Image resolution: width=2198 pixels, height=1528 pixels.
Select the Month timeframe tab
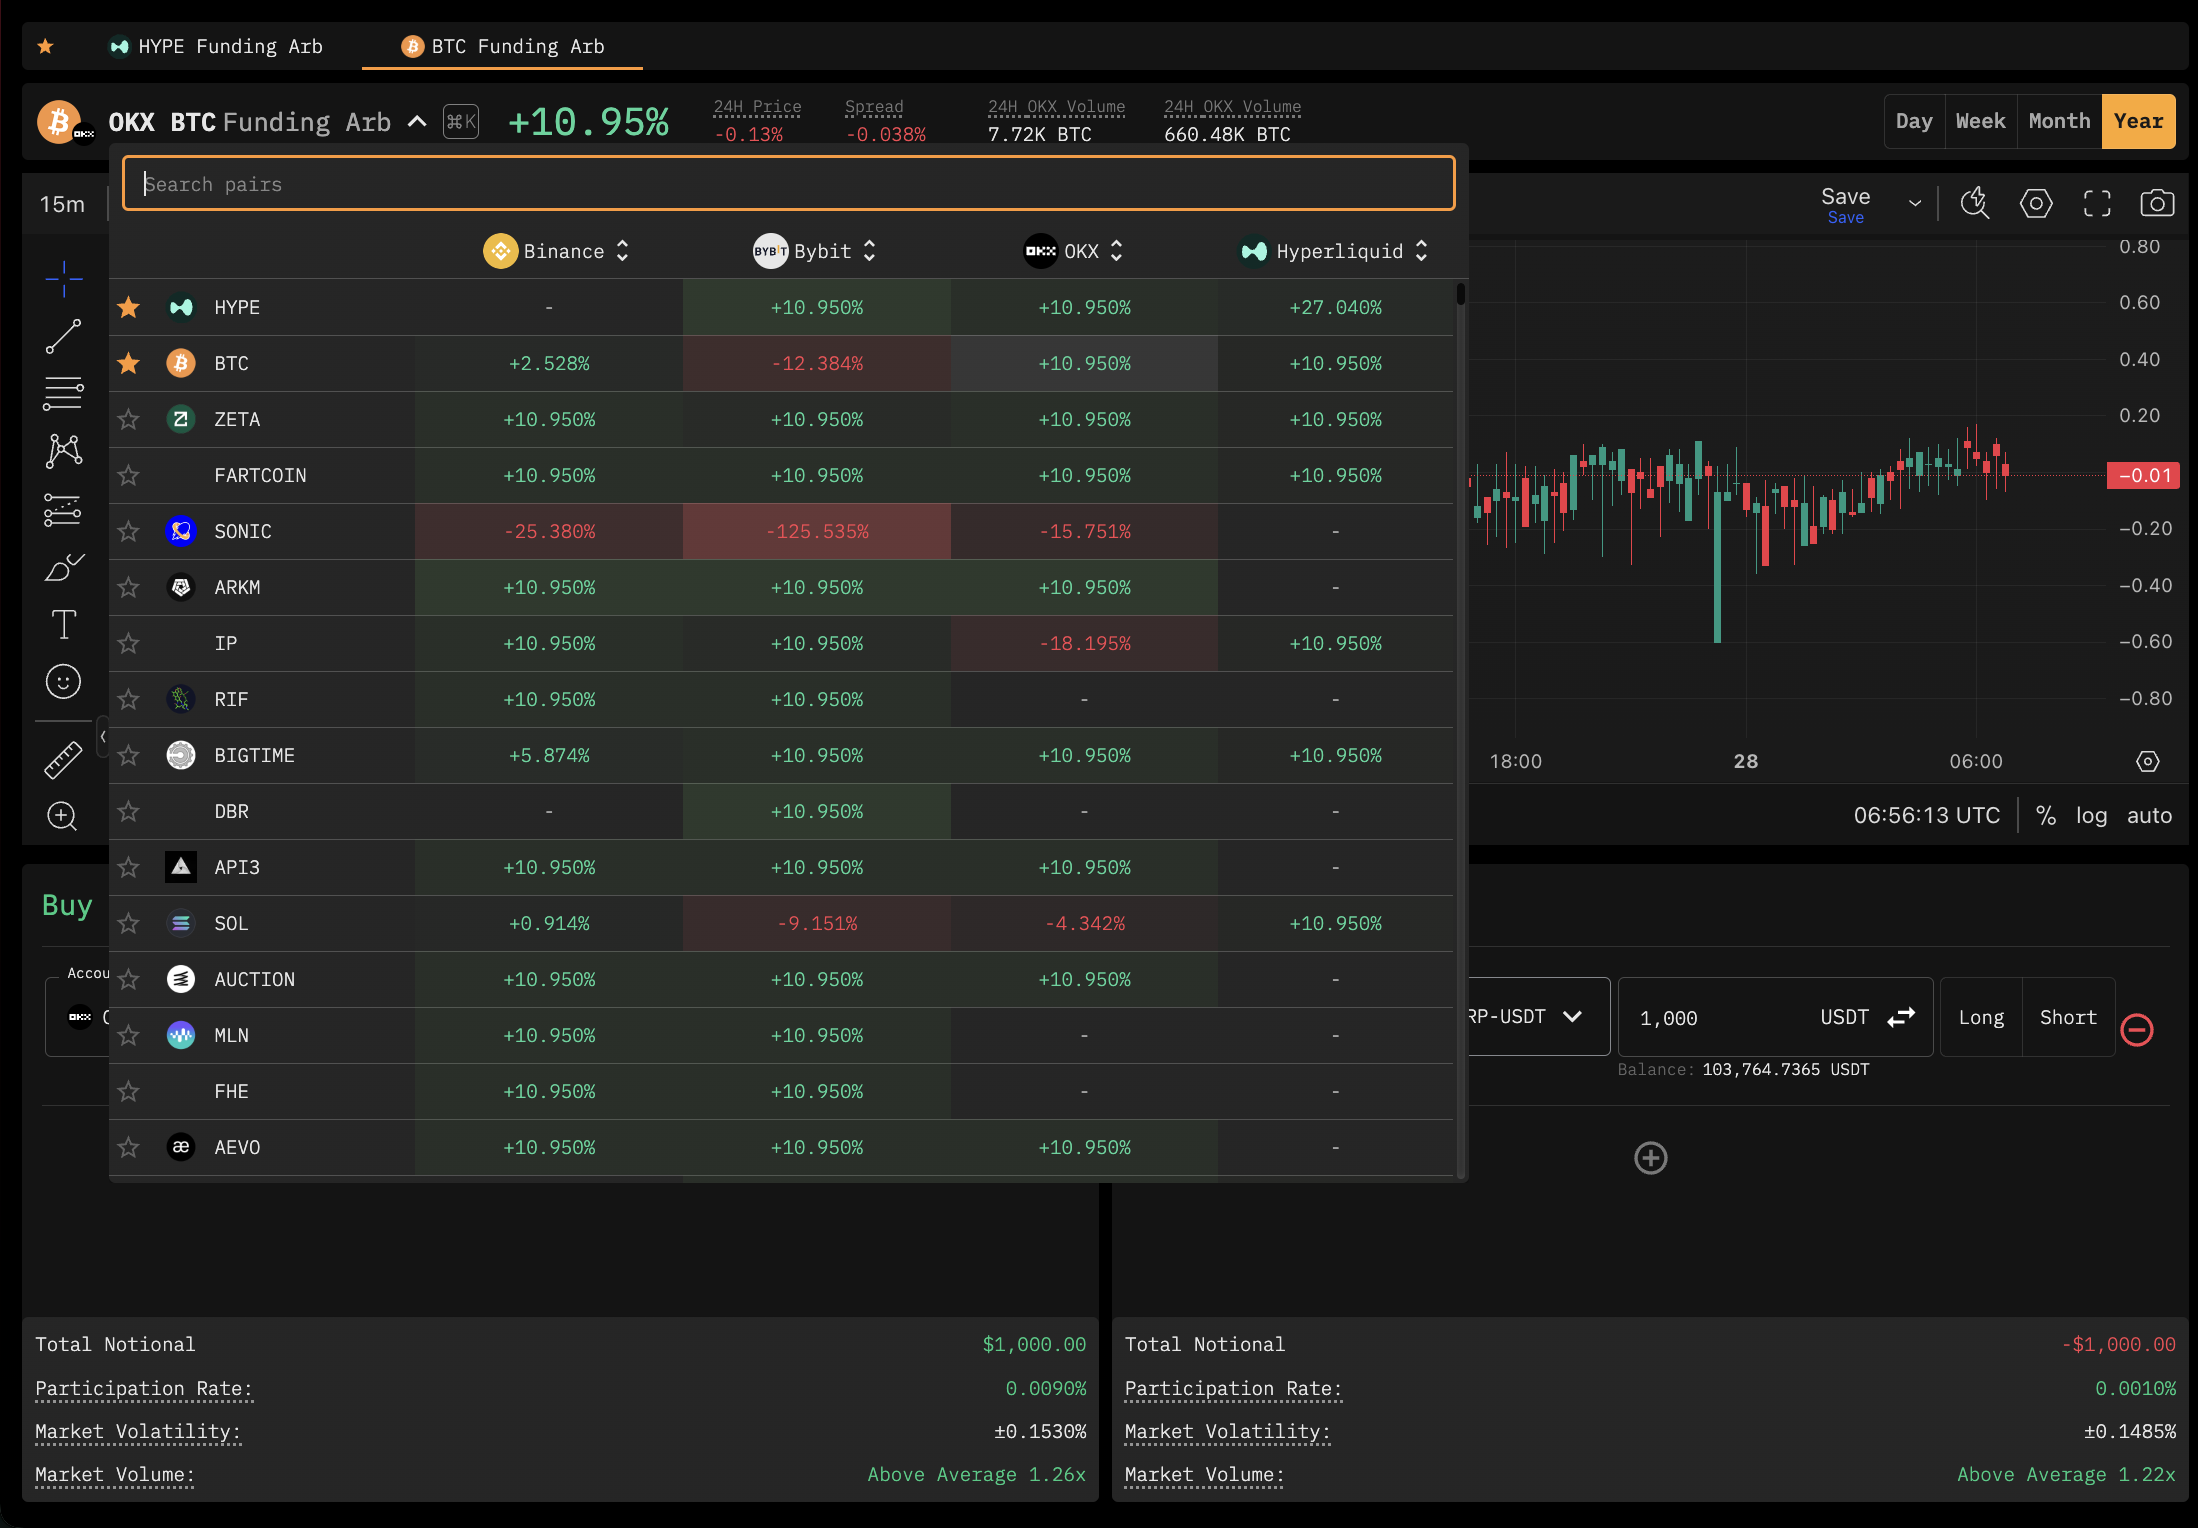tap(2059, 122)
